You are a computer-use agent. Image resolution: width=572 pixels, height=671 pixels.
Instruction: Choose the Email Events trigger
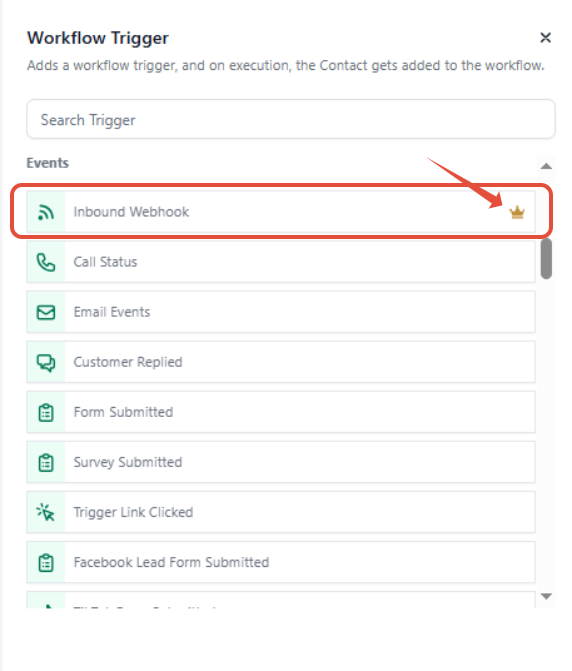tap(281, 312)
